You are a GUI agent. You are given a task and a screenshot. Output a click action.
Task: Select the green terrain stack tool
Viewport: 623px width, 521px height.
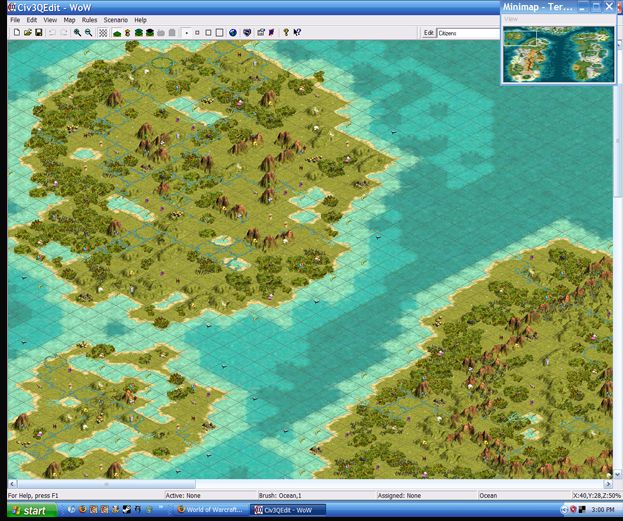[x=139, y=33]
